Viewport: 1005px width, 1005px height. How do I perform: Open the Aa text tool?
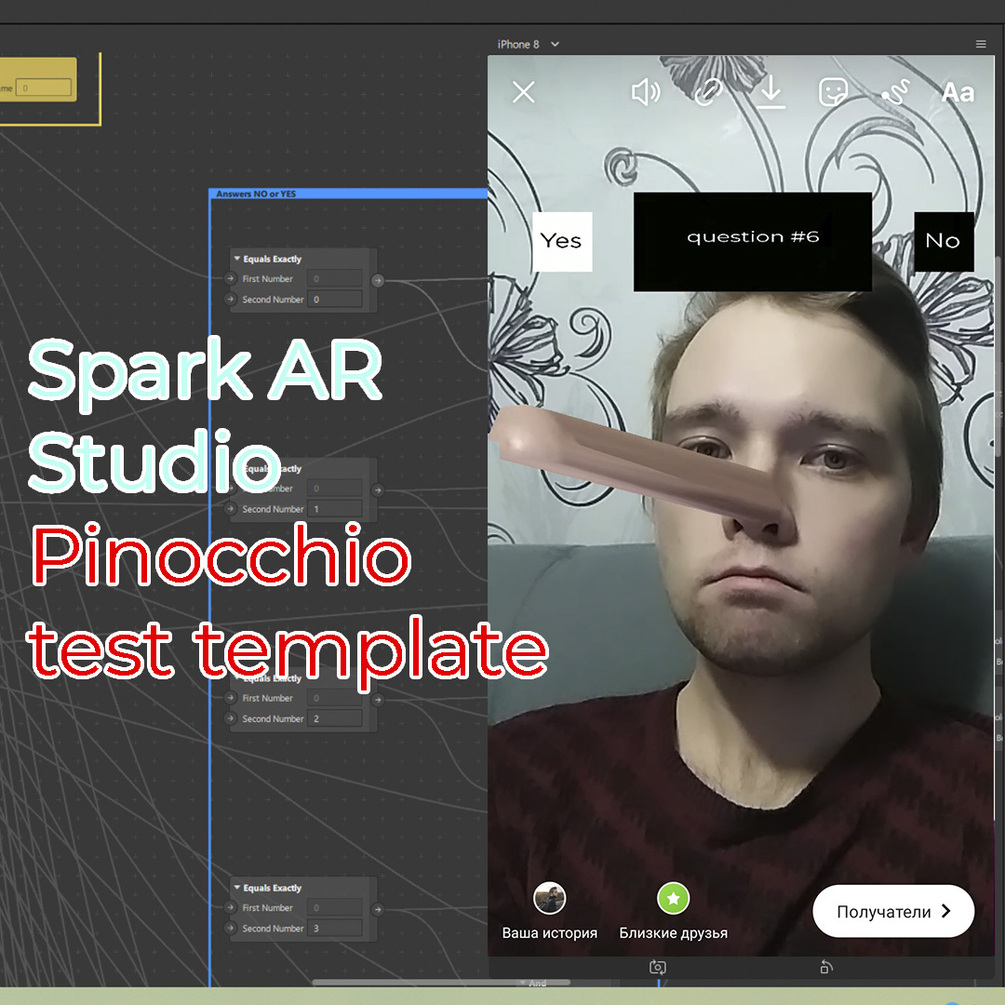pos(958,93)
